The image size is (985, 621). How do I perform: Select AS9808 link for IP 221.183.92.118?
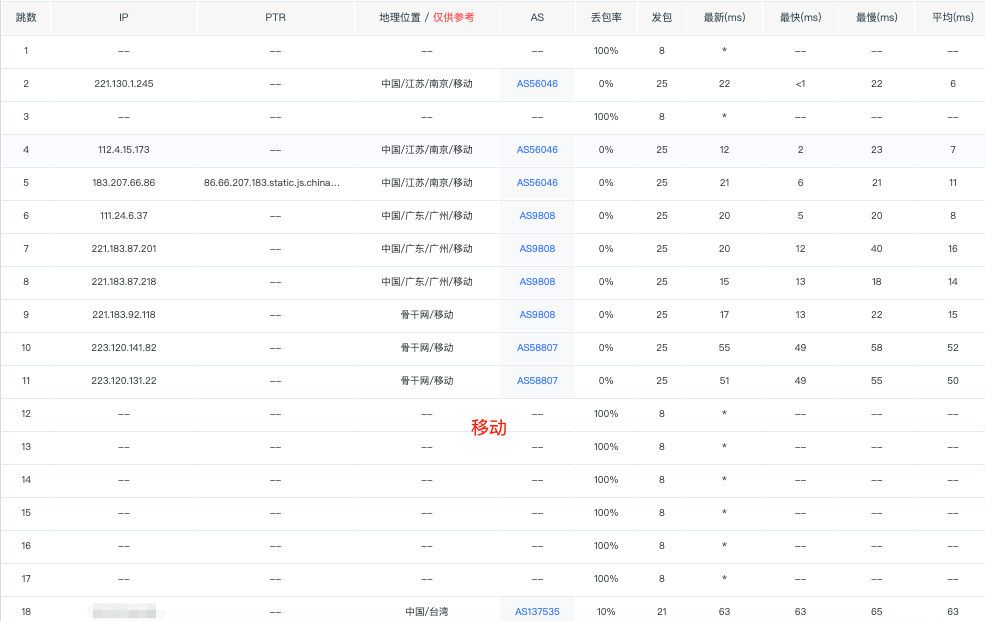537,315
